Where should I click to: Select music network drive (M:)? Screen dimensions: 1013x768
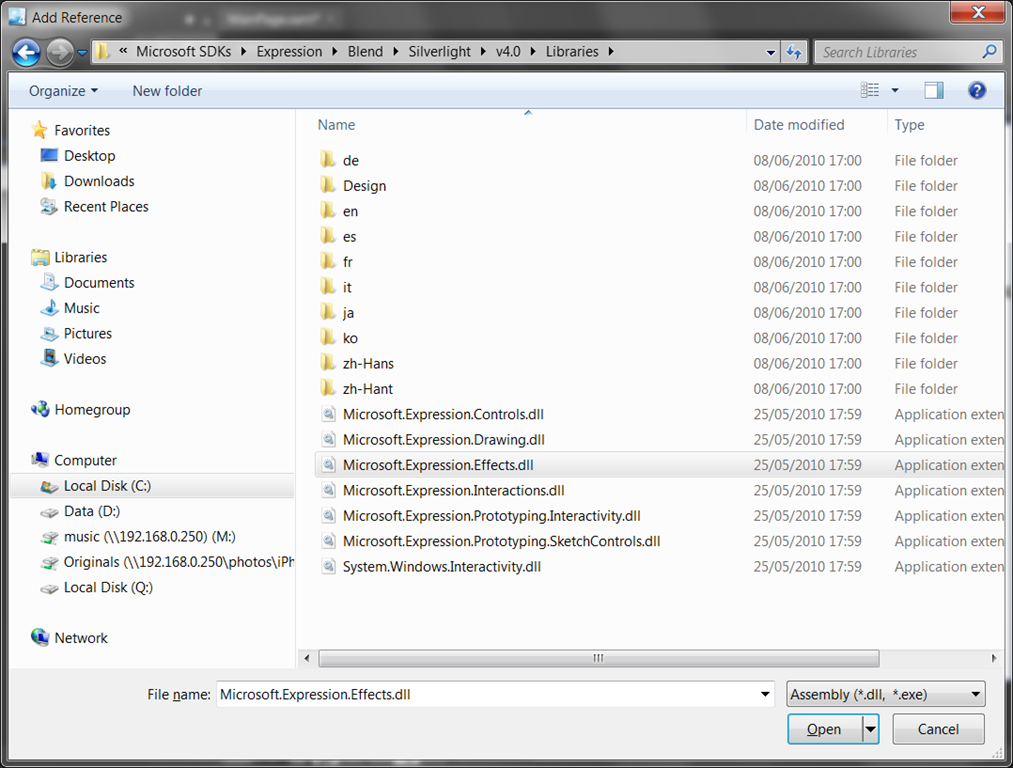(x=149, y=537)
